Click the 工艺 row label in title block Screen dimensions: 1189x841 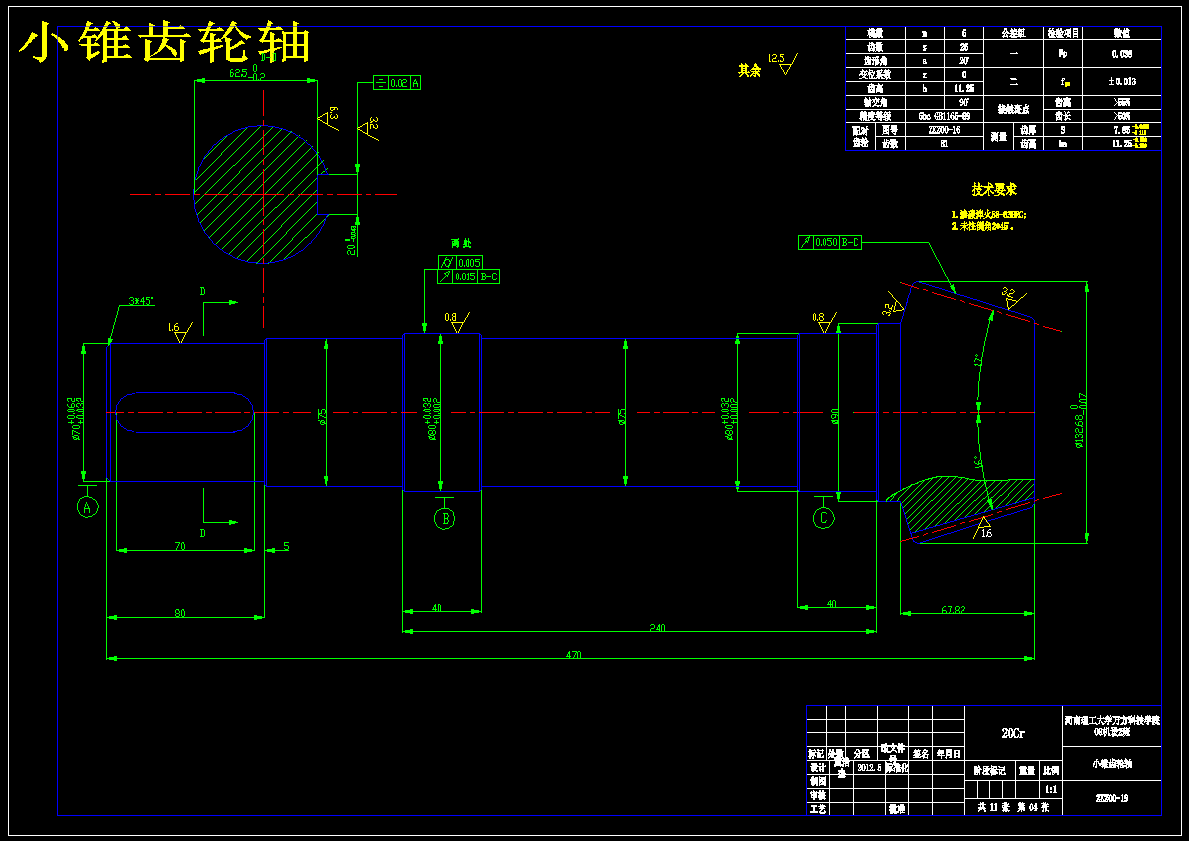click(x=817, y=809)
